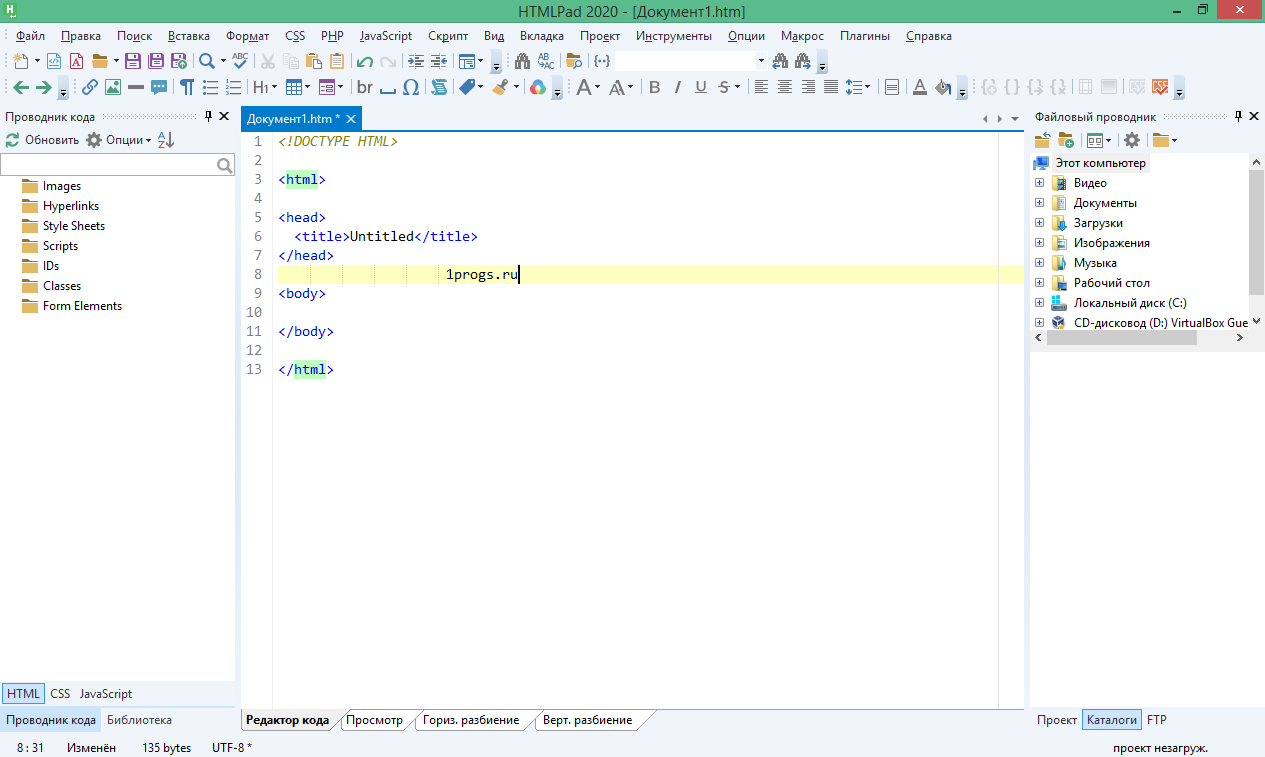Image resolution: width=1265 pixels, height=757 pixels.
Task: Insert a horizontal rule with the line icon
Action: point(136,87)
